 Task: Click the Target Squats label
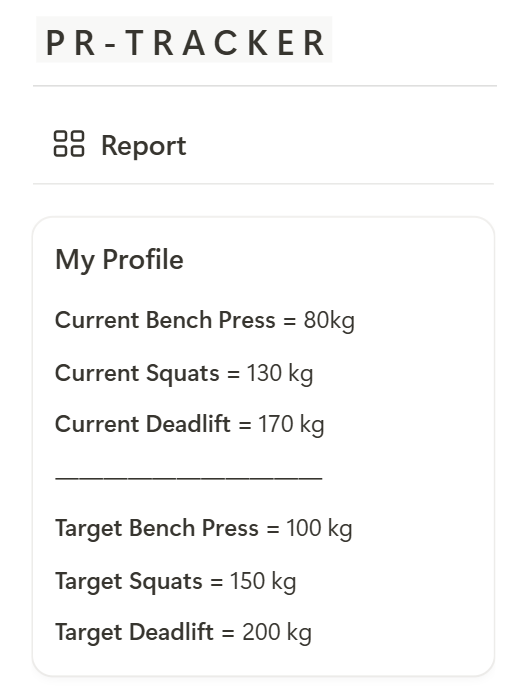pyautogui.click(x=129, y=581)
